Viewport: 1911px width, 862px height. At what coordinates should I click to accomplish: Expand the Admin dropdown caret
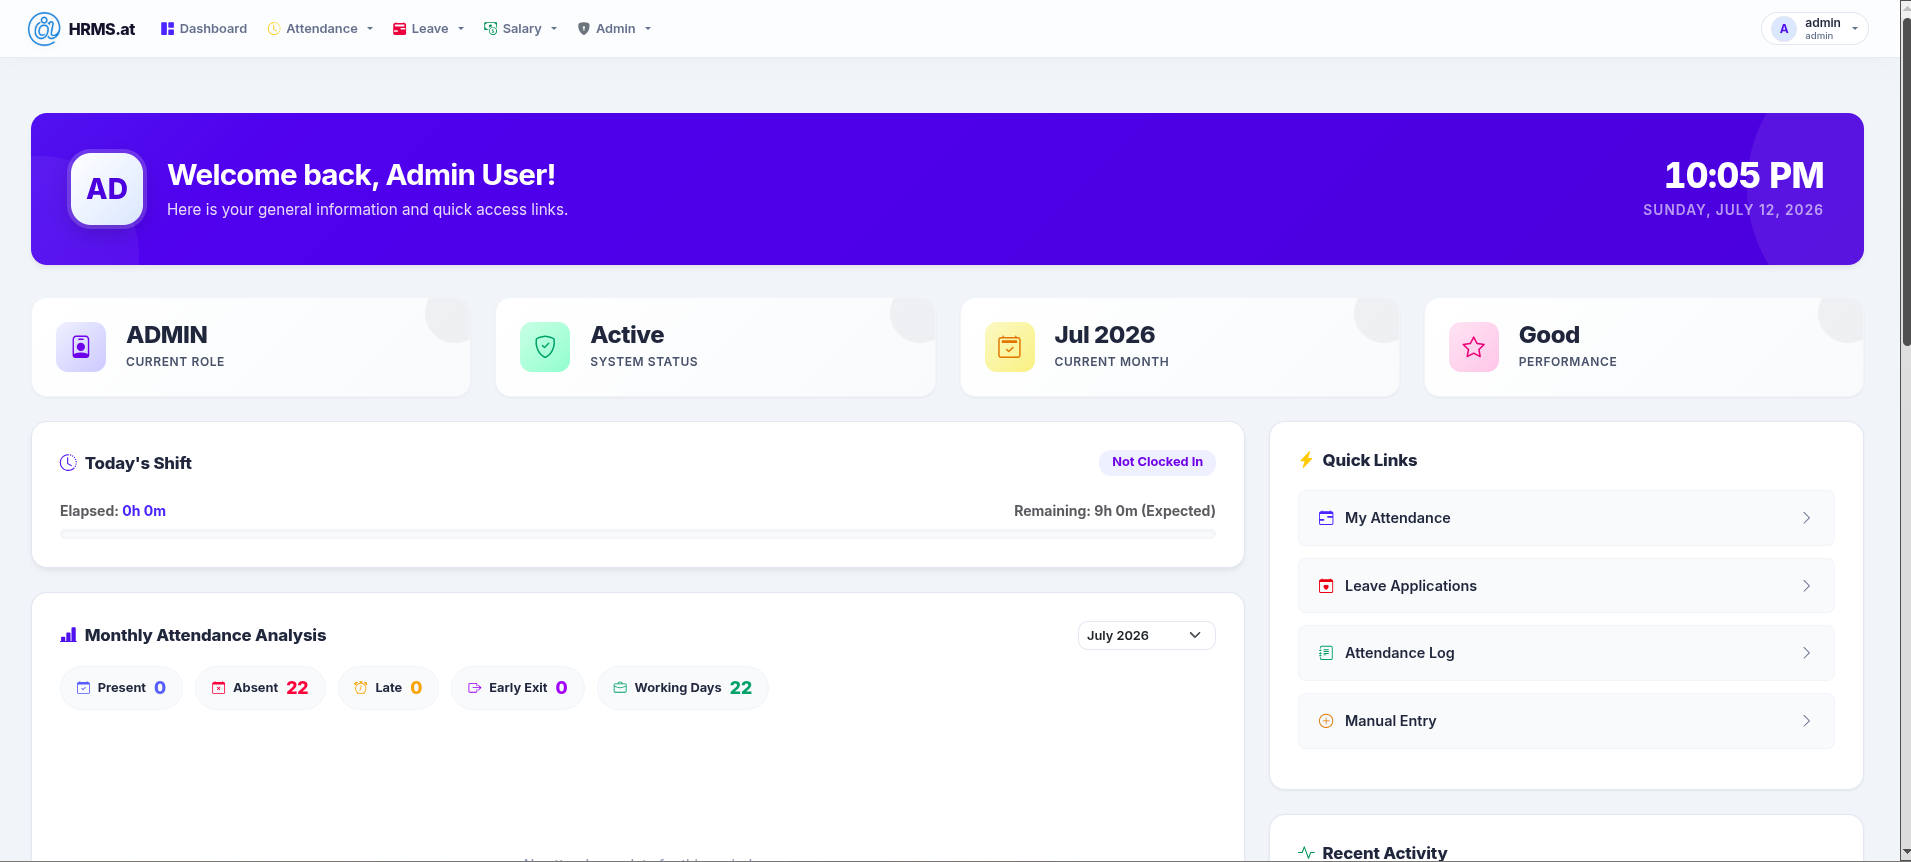648,29
